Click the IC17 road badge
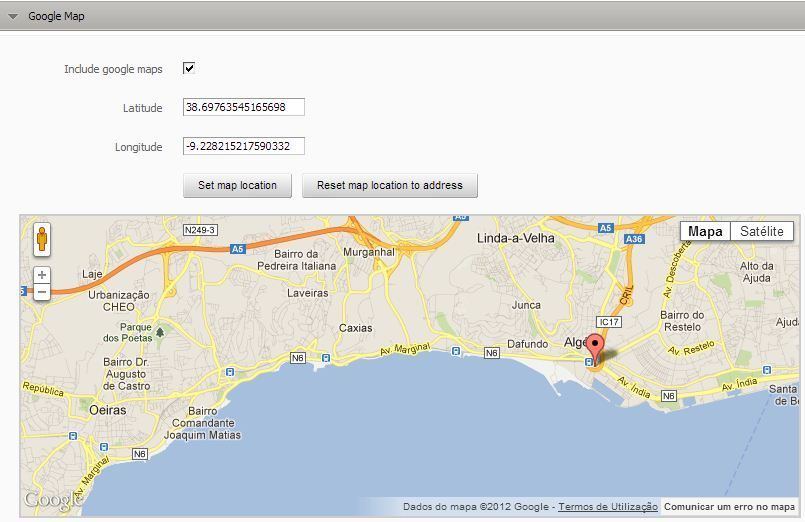The width and height of the screenshot is (805, 522). tap(609, 322)
